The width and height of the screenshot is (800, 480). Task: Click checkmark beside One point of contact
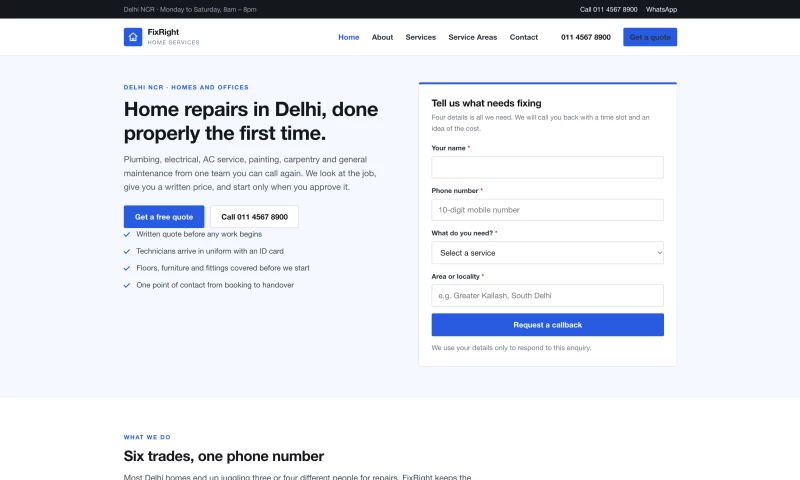tap(127, 286)
